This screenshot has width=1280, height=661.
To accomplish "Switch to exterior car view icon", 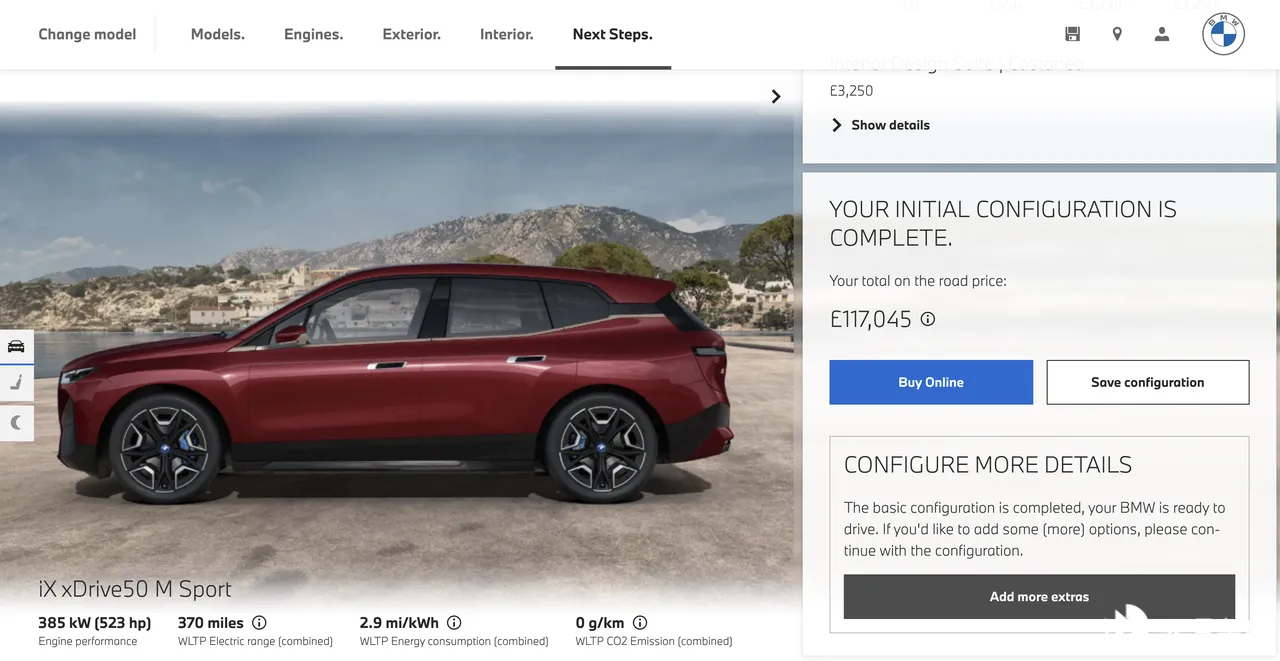I will [16, 347].
